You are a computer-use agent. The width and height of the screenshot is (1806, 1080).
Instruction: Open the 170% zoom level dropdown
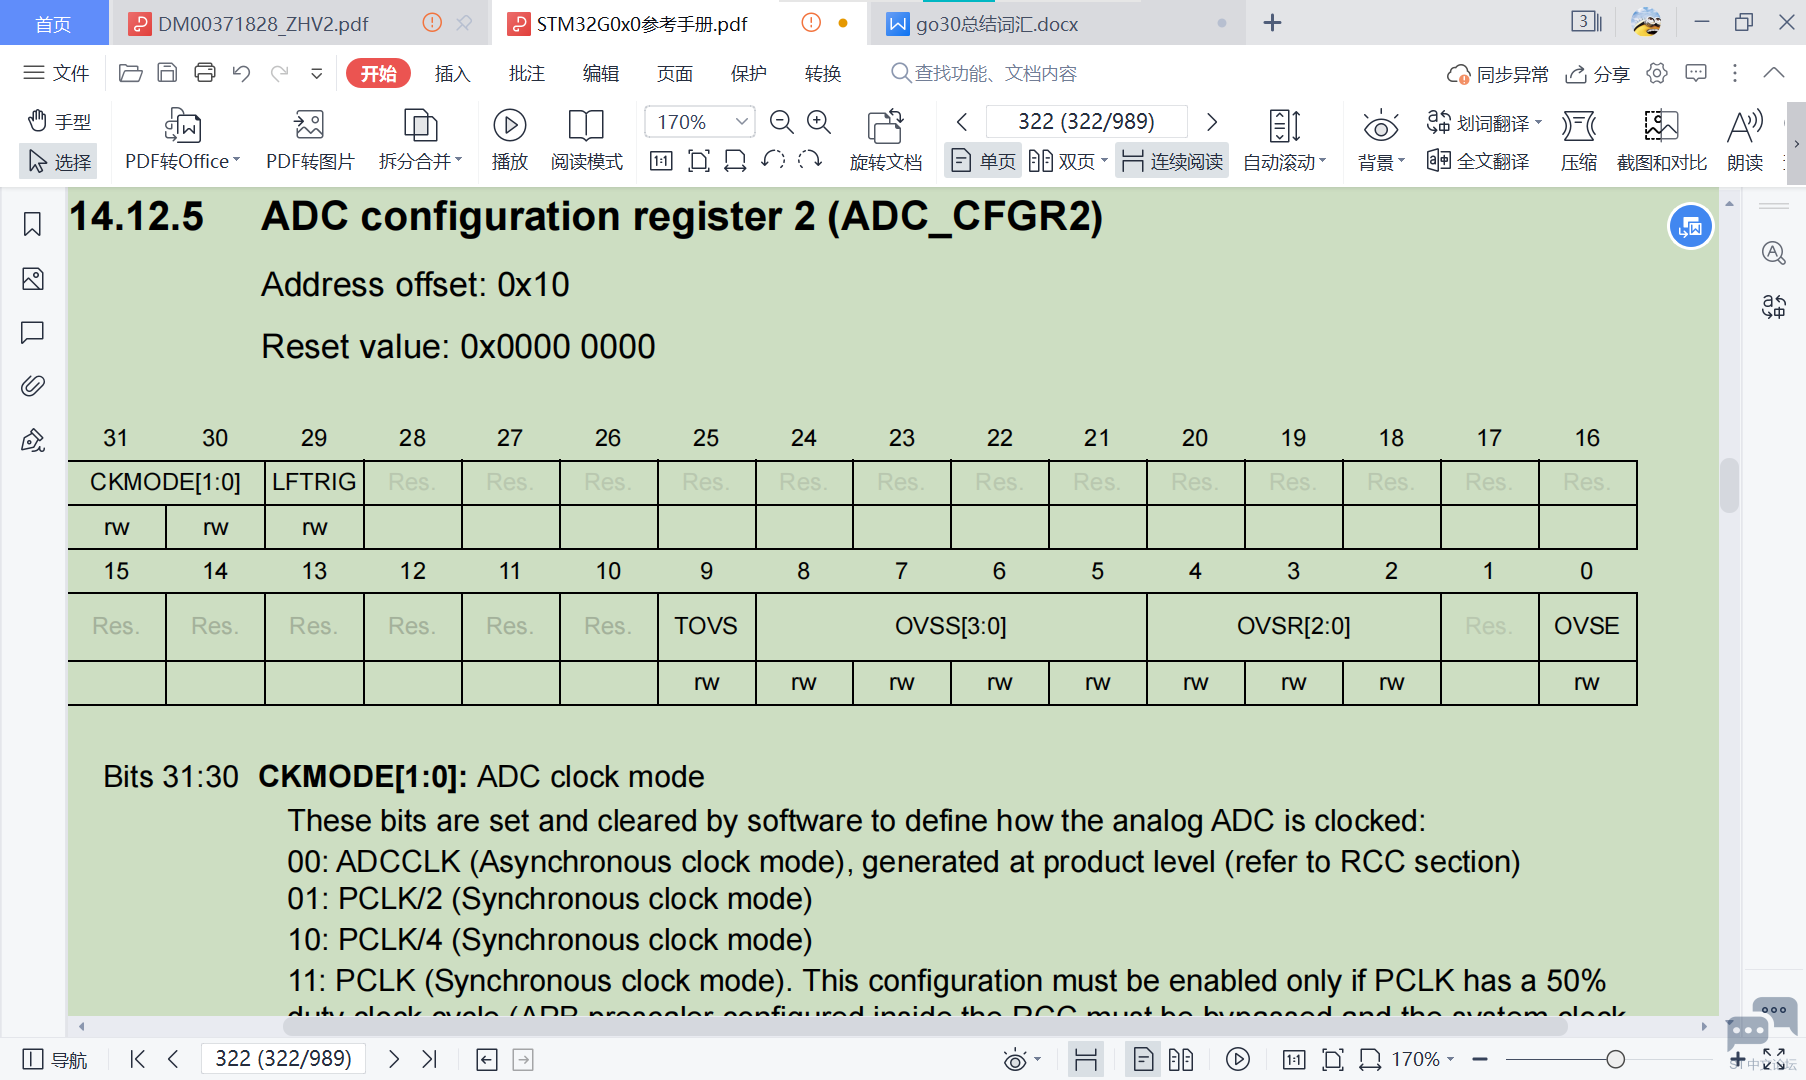741,122
